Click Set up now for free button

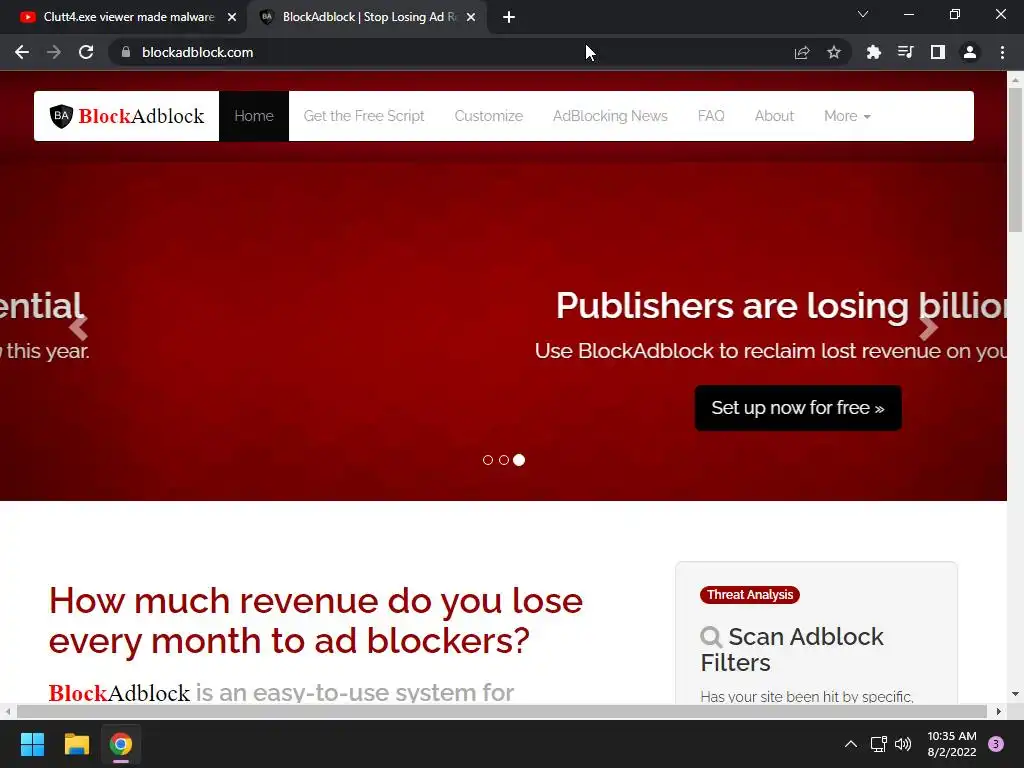[x=798, y=408]
